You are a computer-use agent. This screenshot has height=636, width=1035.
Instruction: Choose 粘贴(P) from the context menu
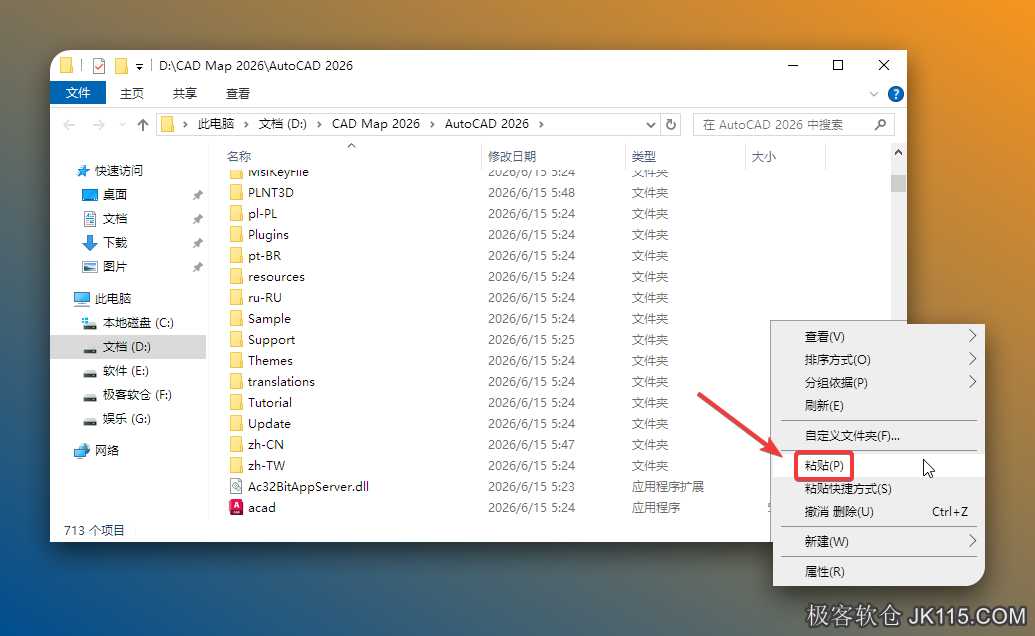click(879, 466)
